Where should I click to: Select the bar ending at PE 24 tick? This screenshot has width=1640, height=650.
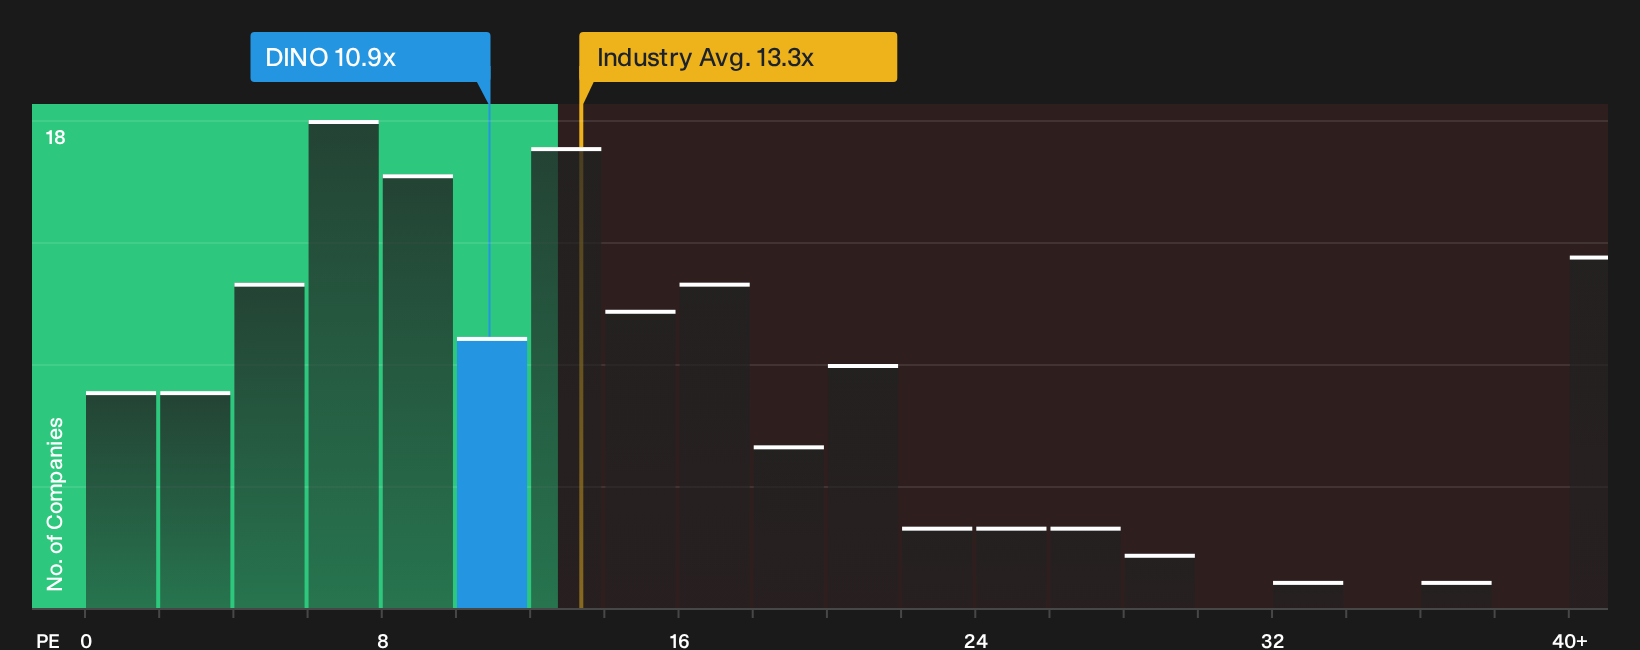click(937, 567)
